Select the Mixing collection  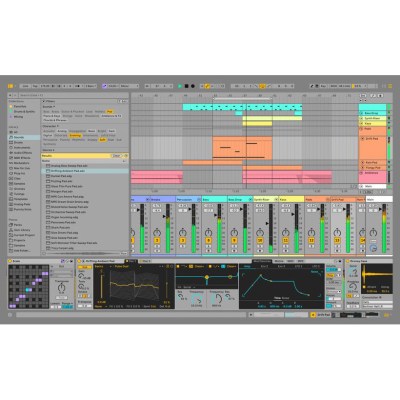point(18,117)
